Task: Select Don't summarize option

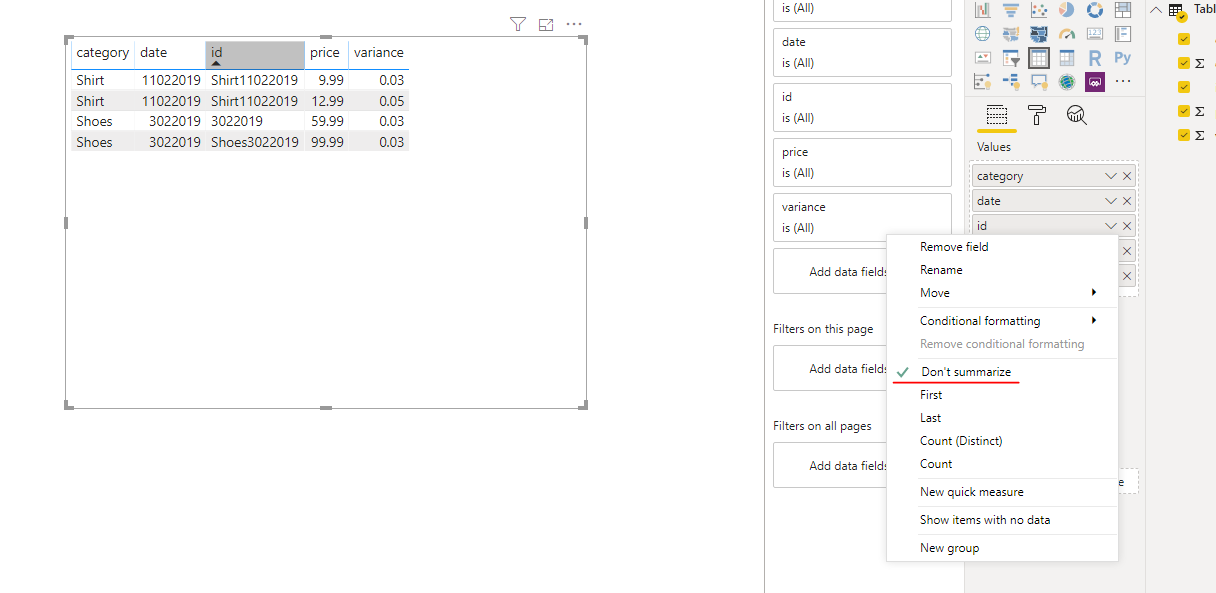Action: click(x=1002, y=372)
